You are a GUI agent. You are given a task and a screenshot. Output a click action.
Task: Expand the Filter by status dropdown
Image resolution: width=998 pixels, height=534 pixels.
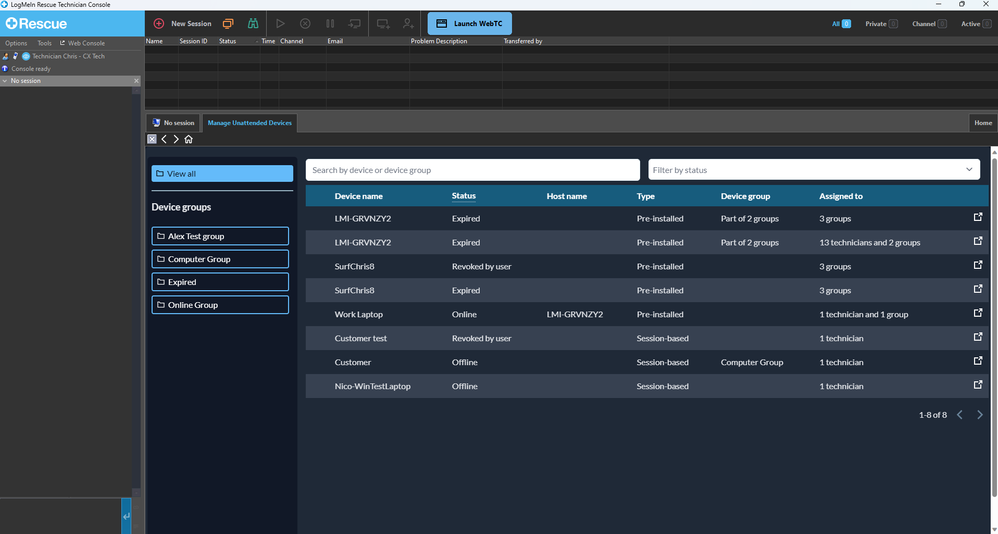813,170
